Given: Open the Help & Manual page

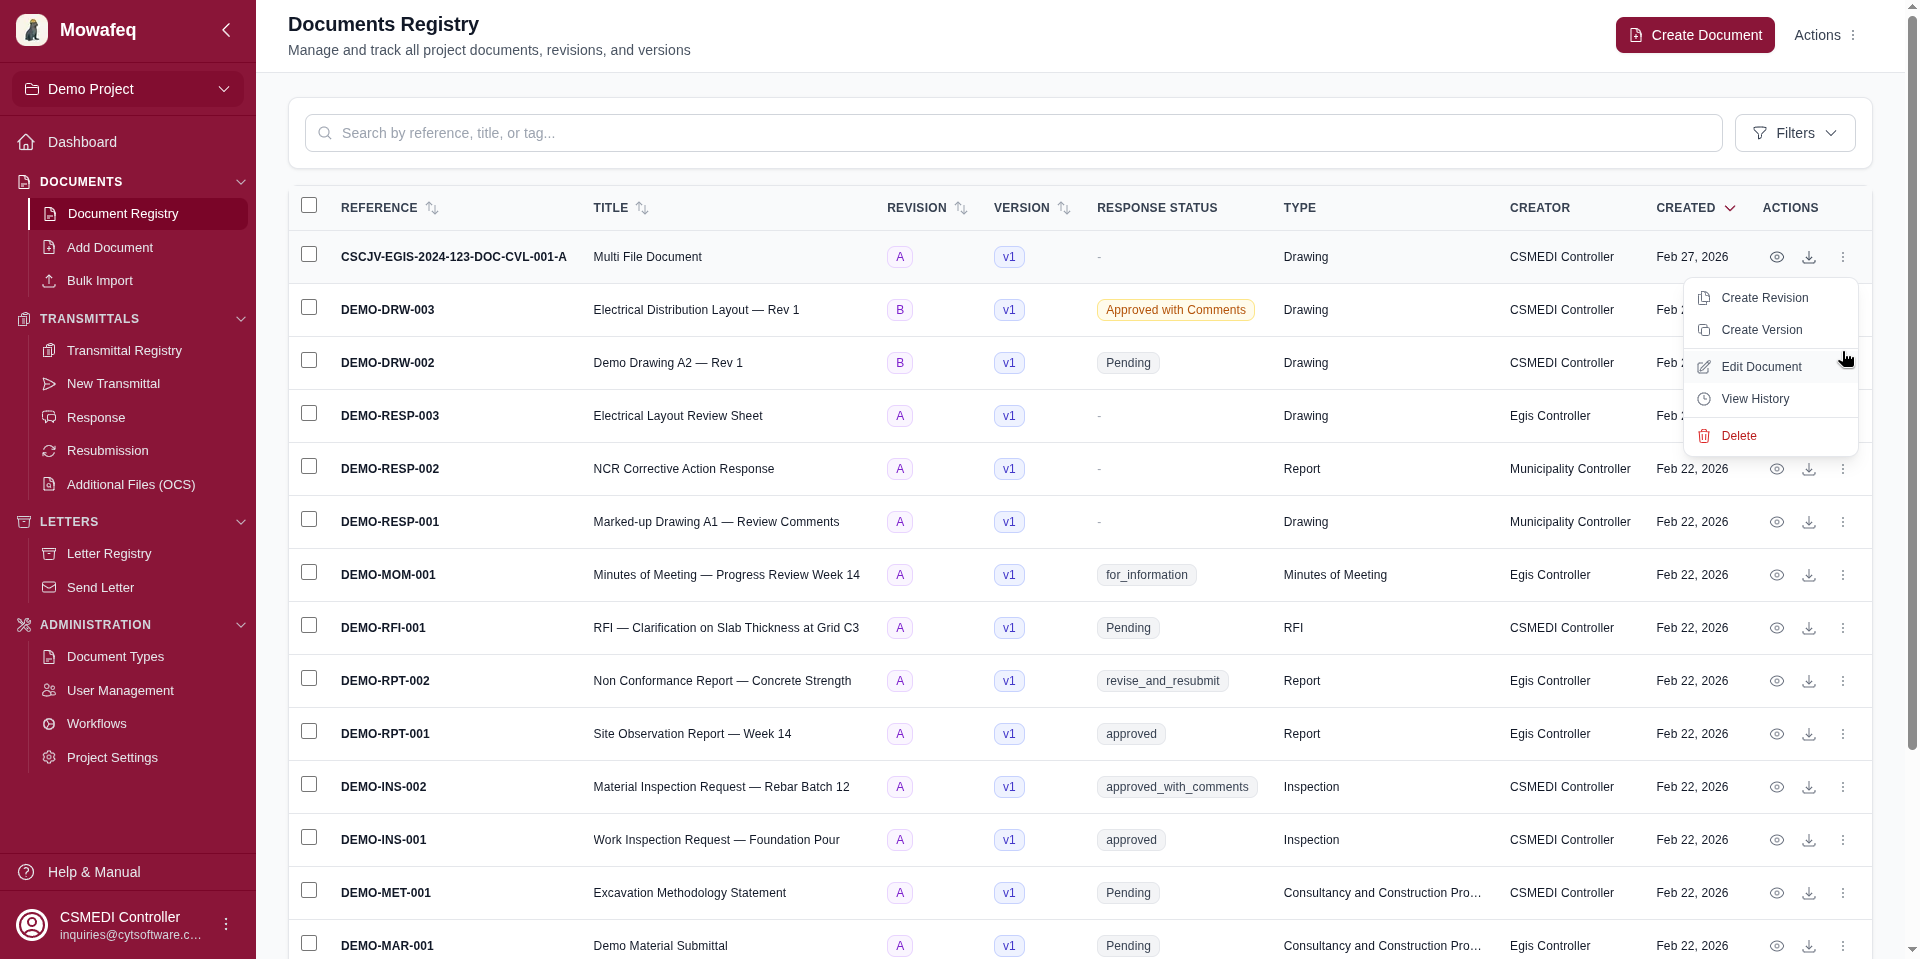Looking at the screenshot, I should coord(94,872).
